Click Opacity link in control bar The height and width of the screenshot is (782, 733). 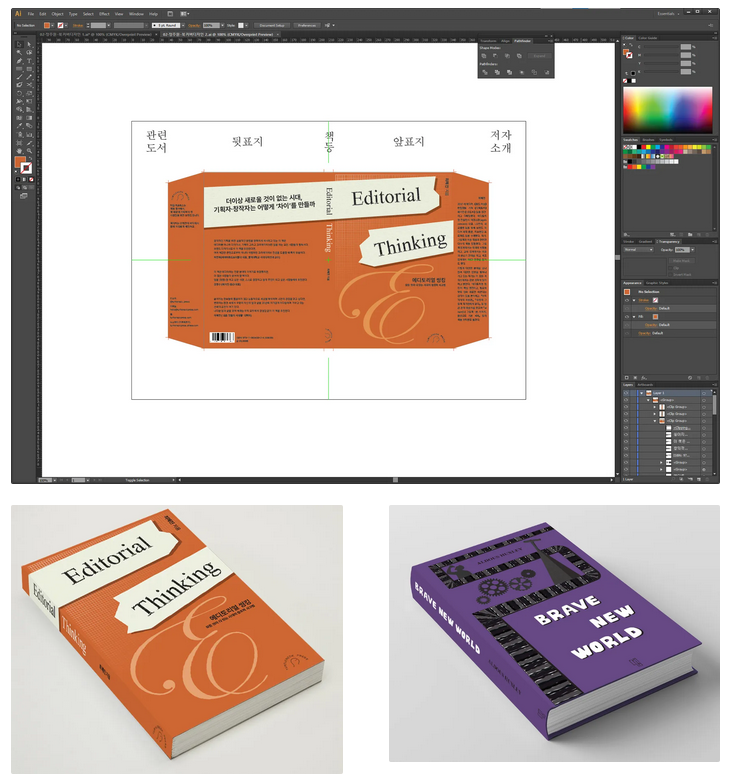pos(194,25)
